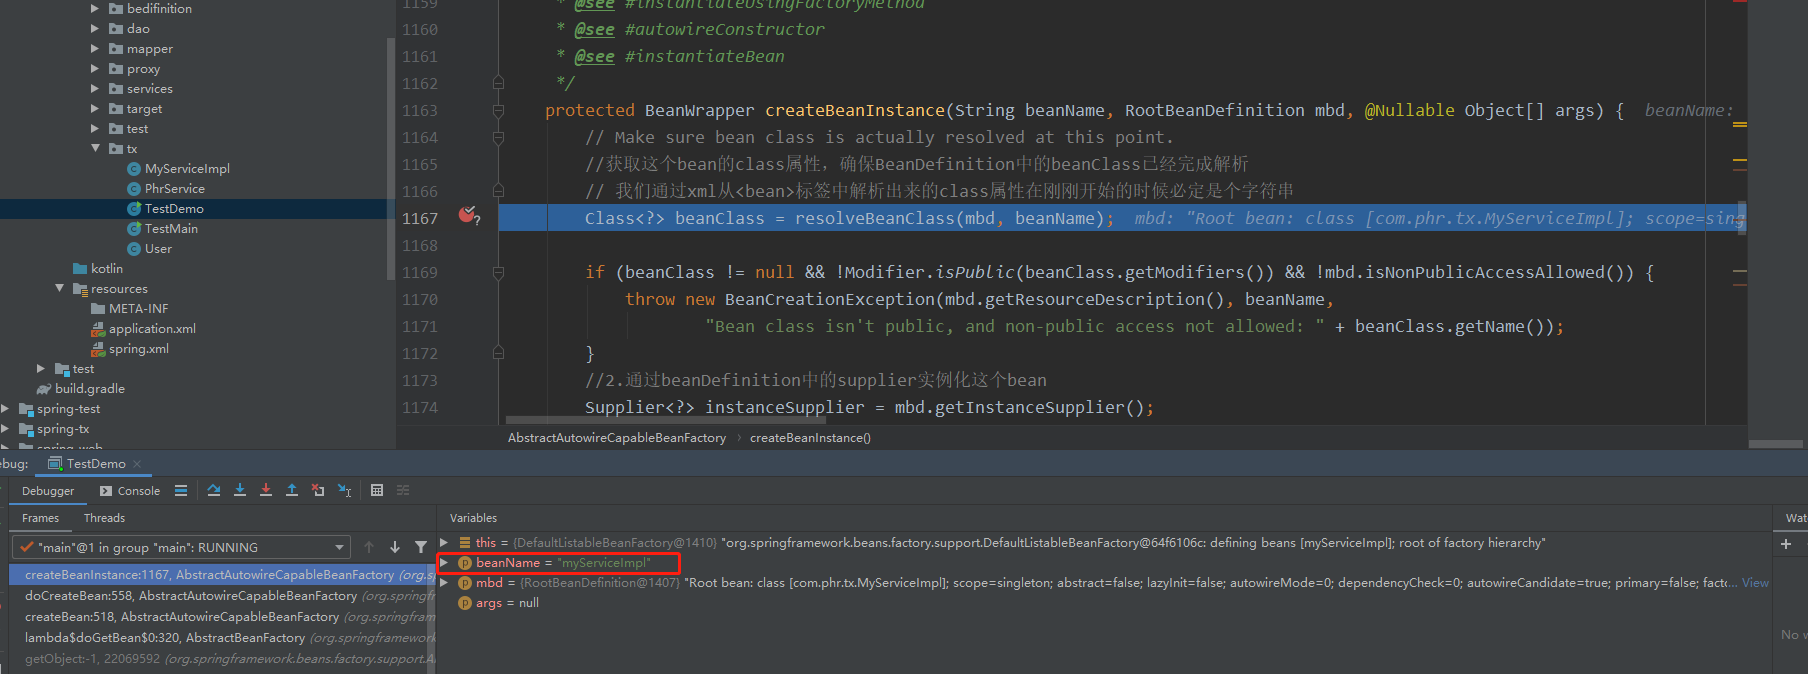Viewport: 1808px width, 674px height.
Task: Open the thread selector dropdown
Action: [x=180, y=547]
